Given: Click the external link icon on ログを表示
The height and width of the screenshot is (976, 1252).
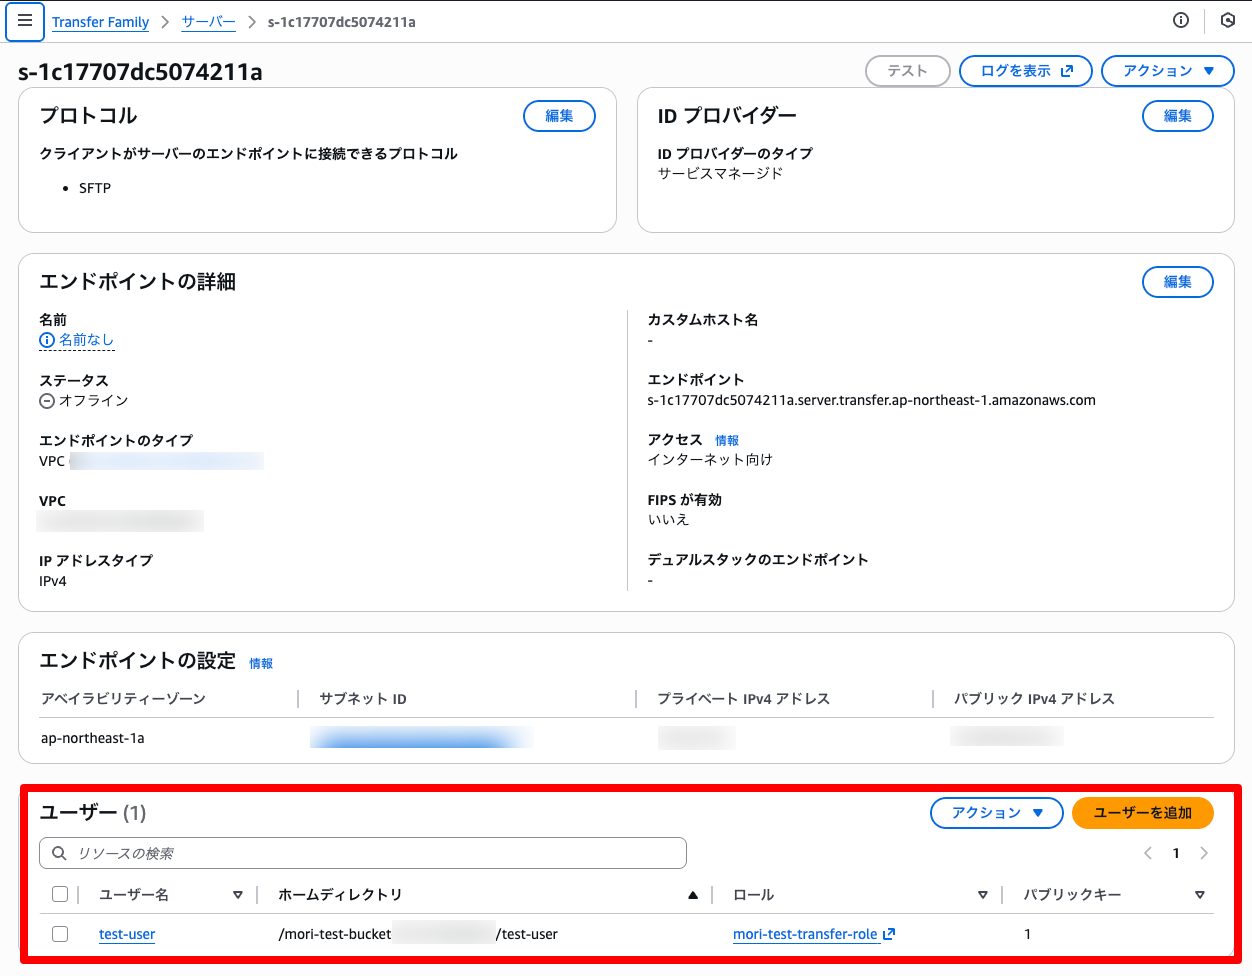Looking at the screenshot, I should (1069, 71).
